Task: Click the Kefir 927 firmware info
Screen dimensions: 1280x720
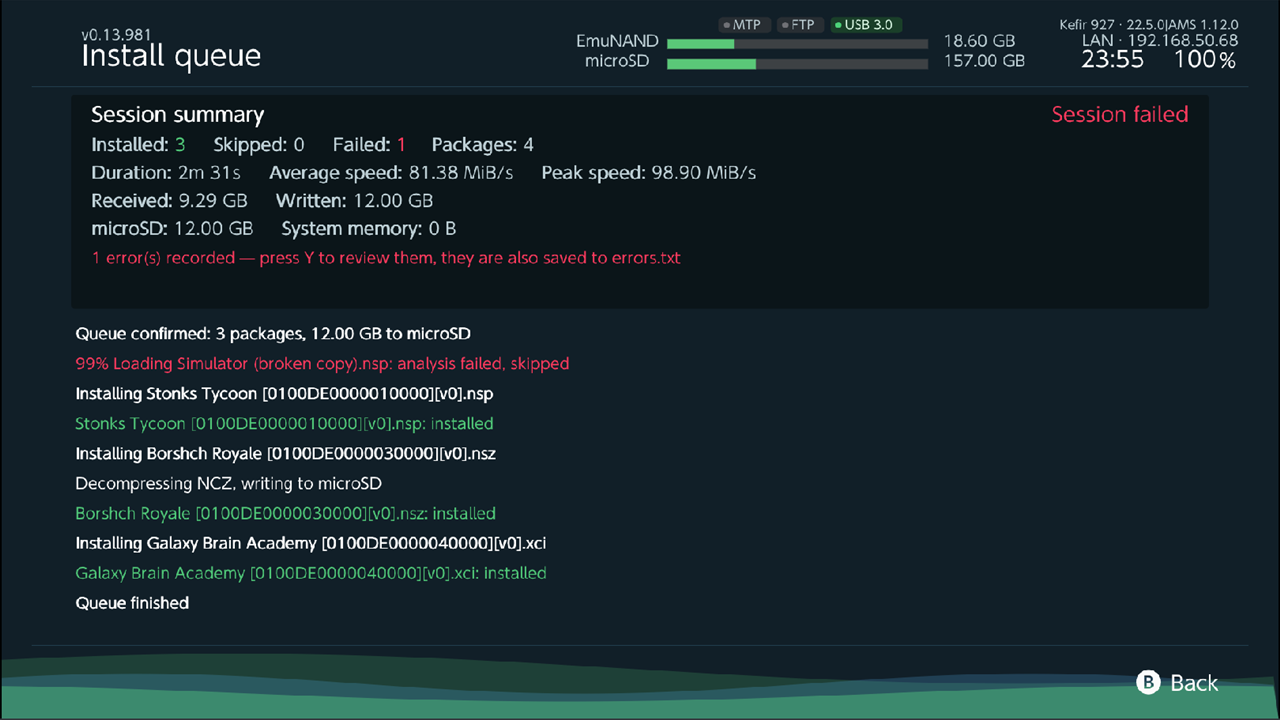Action: (x=1149, y=24)
